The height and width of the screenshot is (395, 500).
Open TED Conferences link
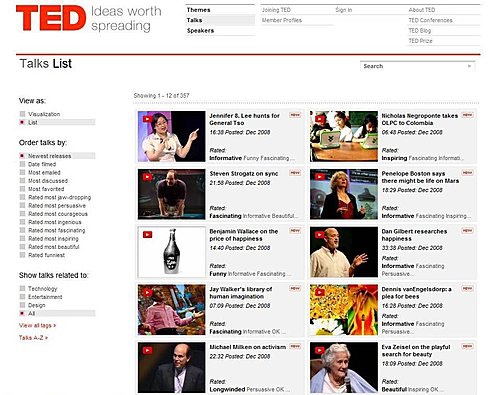click(430, 20)
